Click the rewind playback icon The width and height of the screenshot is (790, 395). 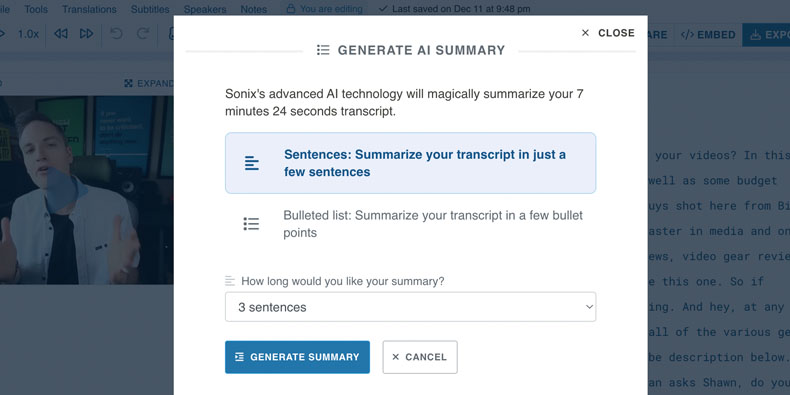coord(60,34)
